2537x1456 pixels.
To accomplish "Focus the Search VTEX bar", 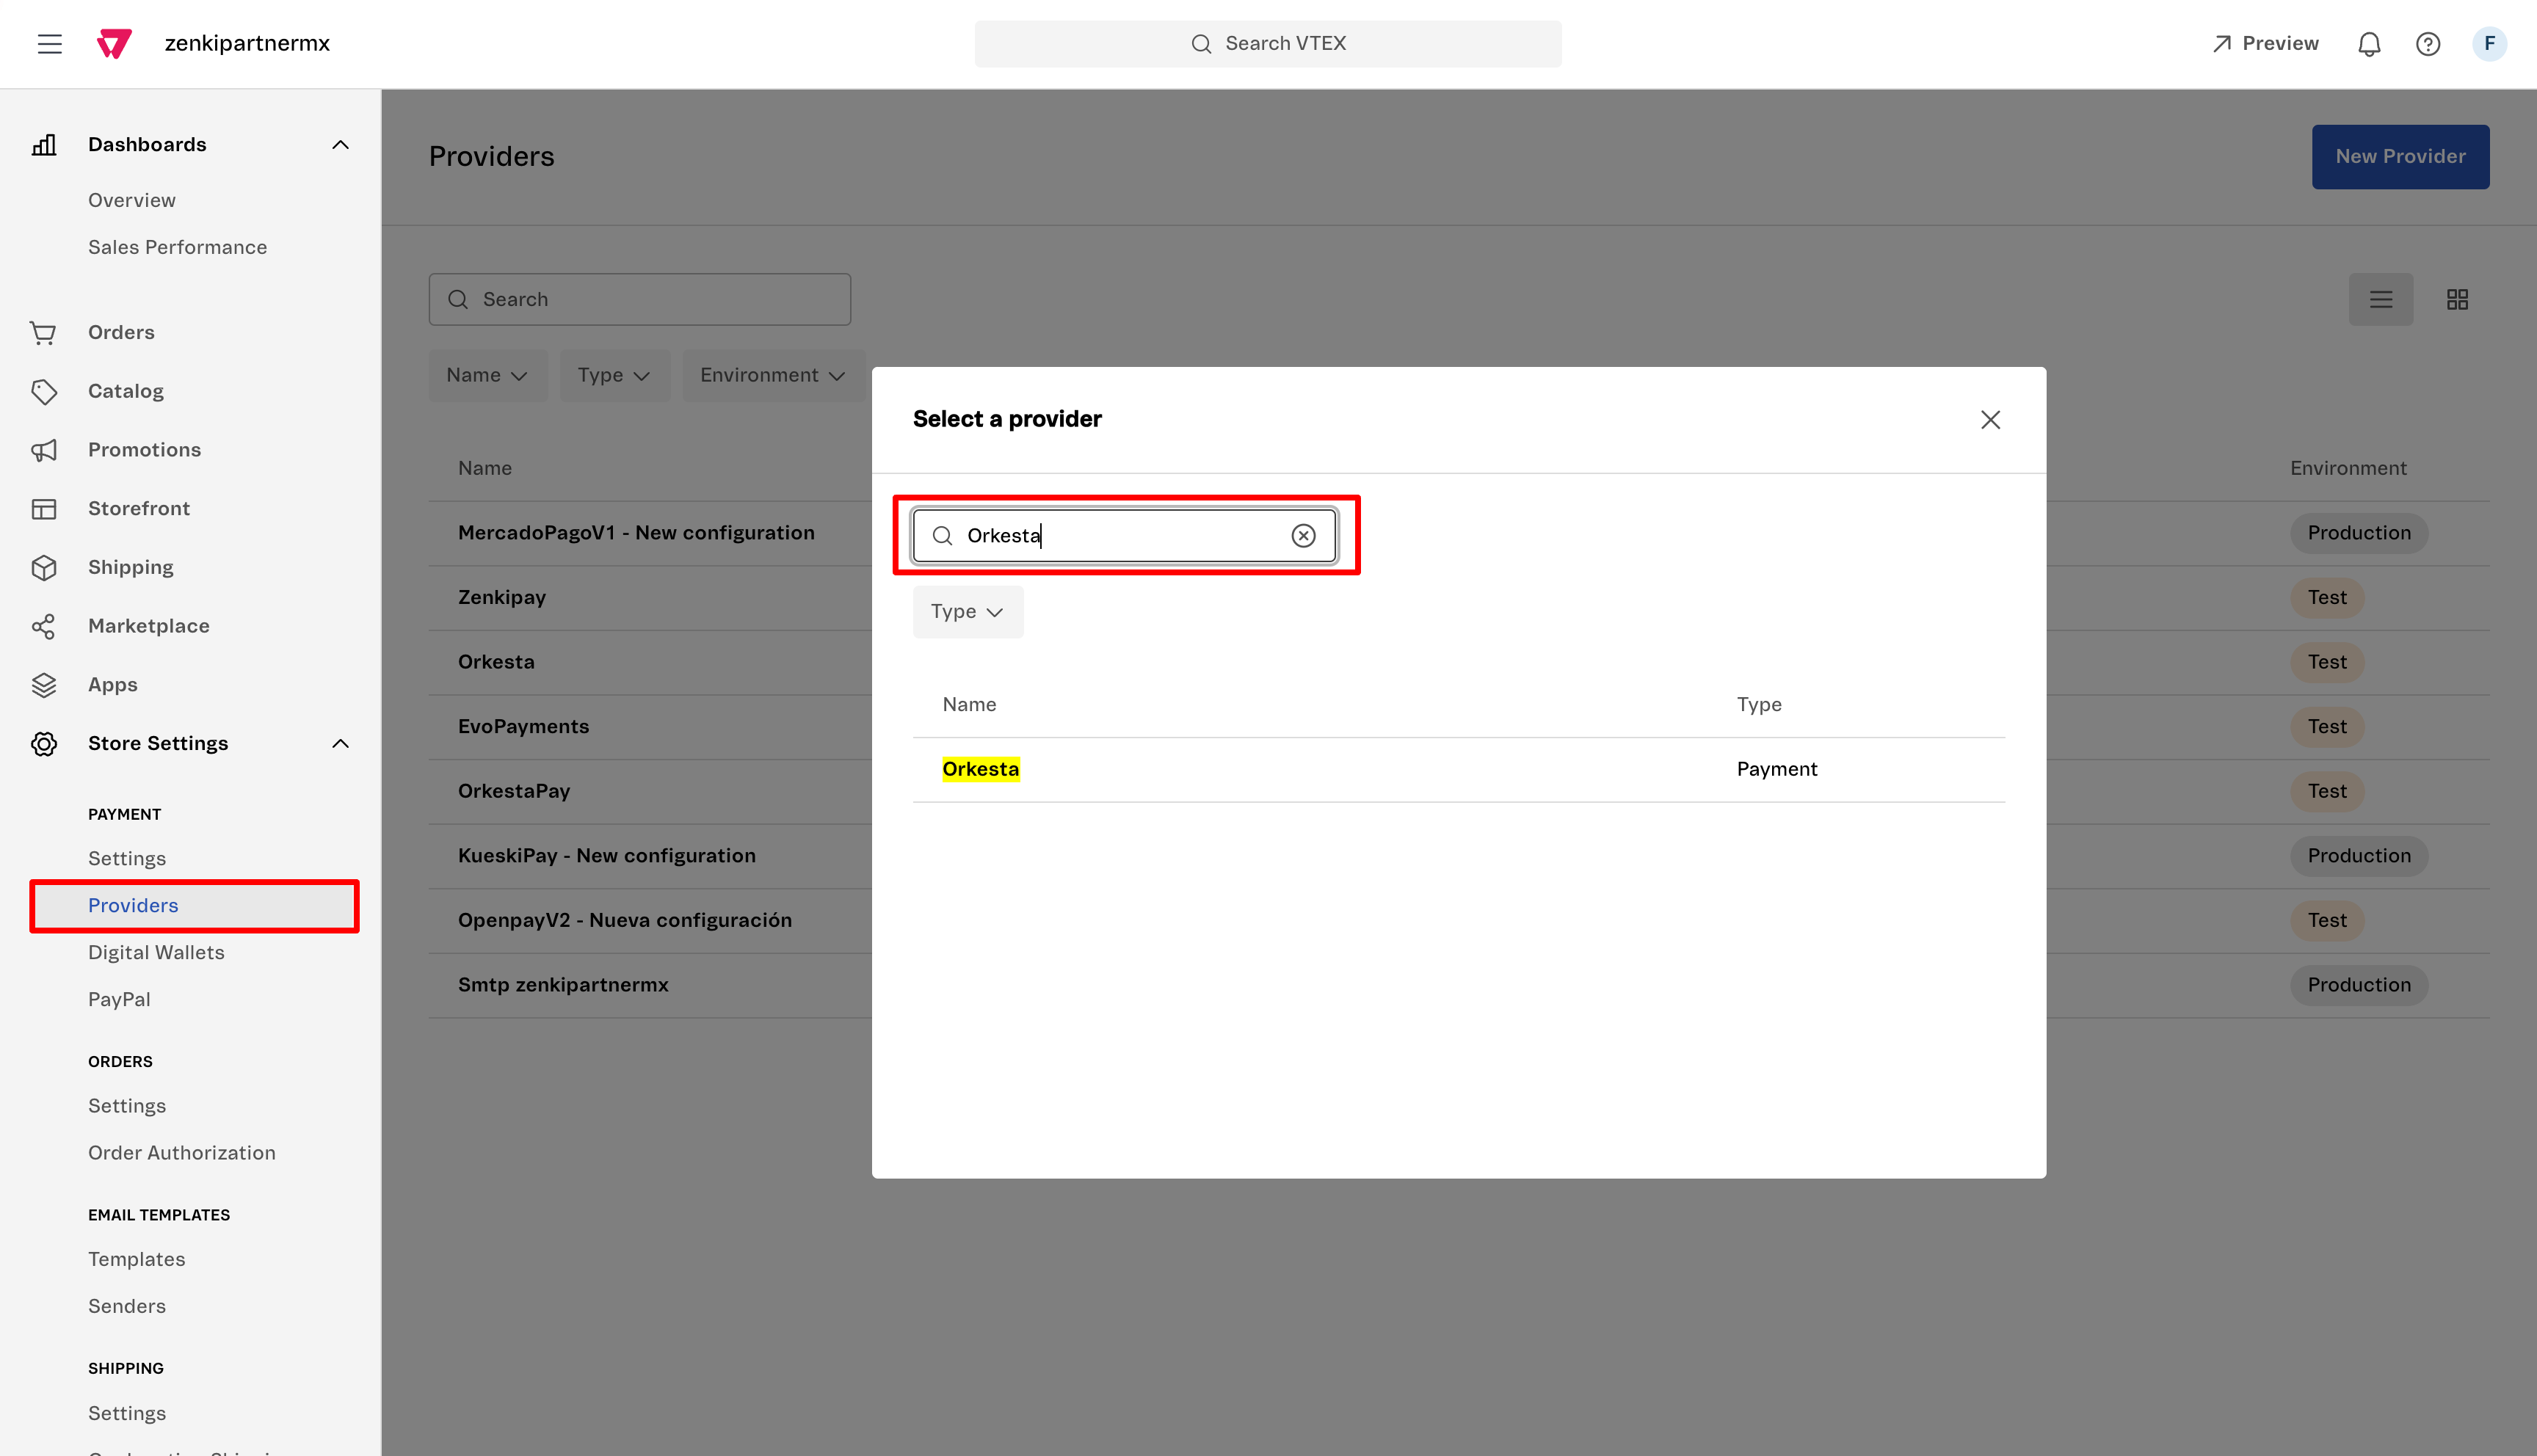I will point(1268,44).
